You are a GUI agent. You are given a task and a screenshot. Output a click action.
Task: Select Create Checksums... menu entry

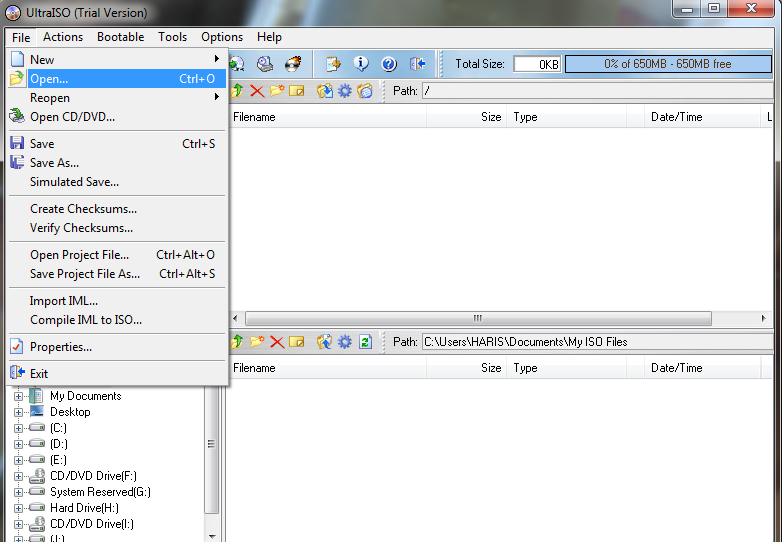pyautogui.click(x=117, y=208)
